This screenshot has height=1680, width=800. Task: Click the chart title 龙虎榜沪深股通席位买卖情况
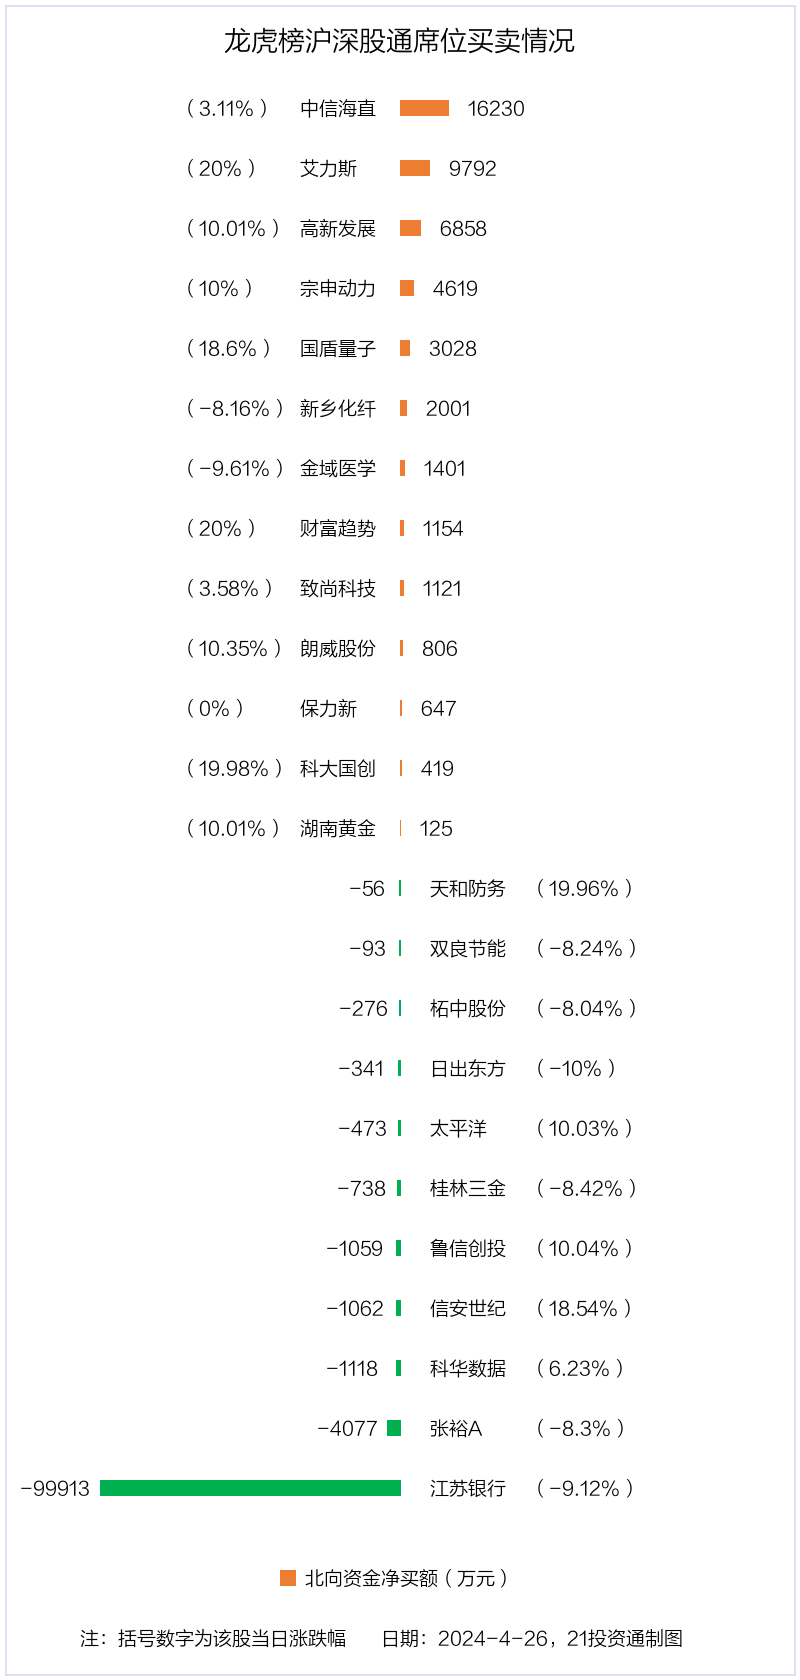[399, 41]
